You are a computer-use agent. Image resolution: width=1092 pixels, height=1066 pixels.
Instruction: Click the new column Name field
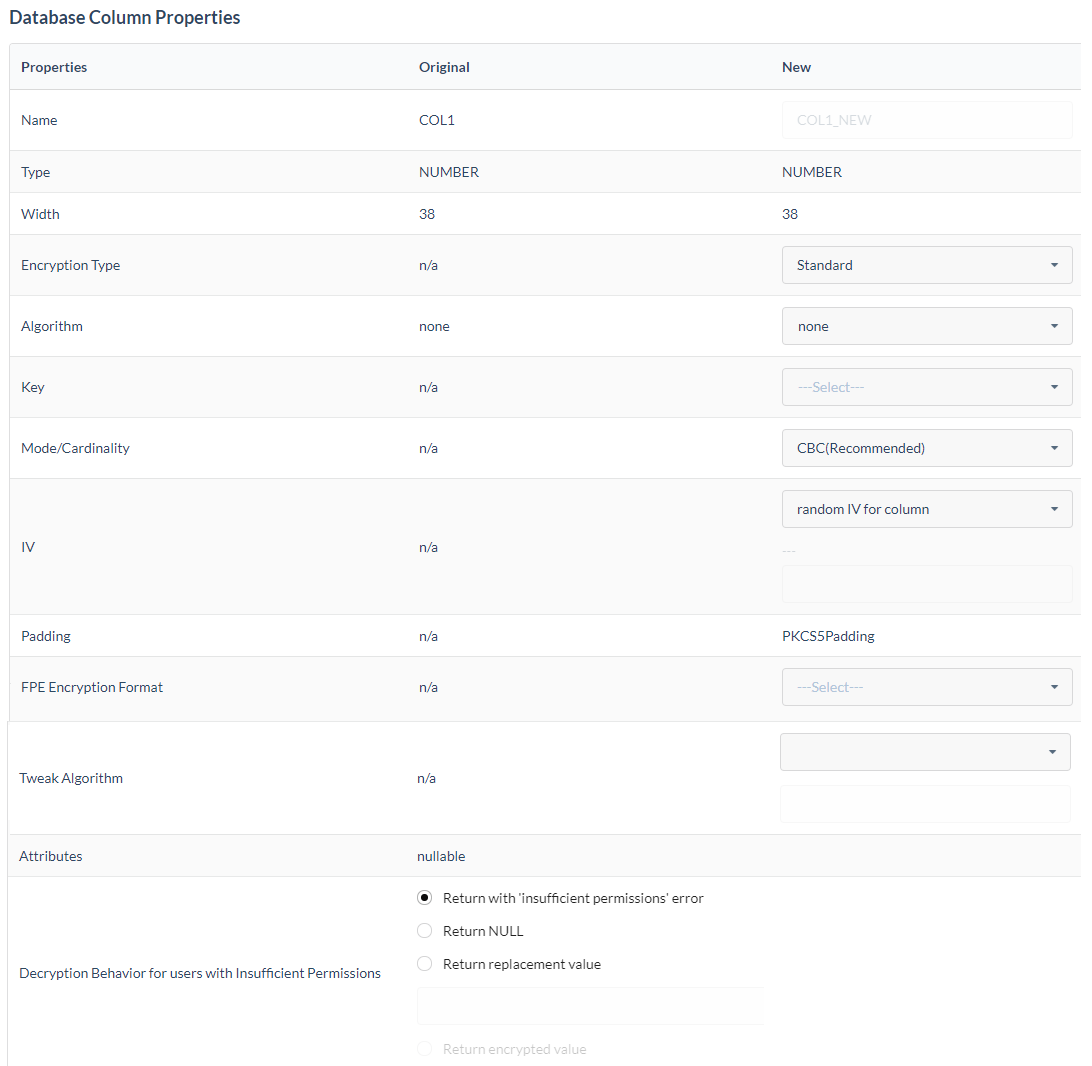coord(926,120)
